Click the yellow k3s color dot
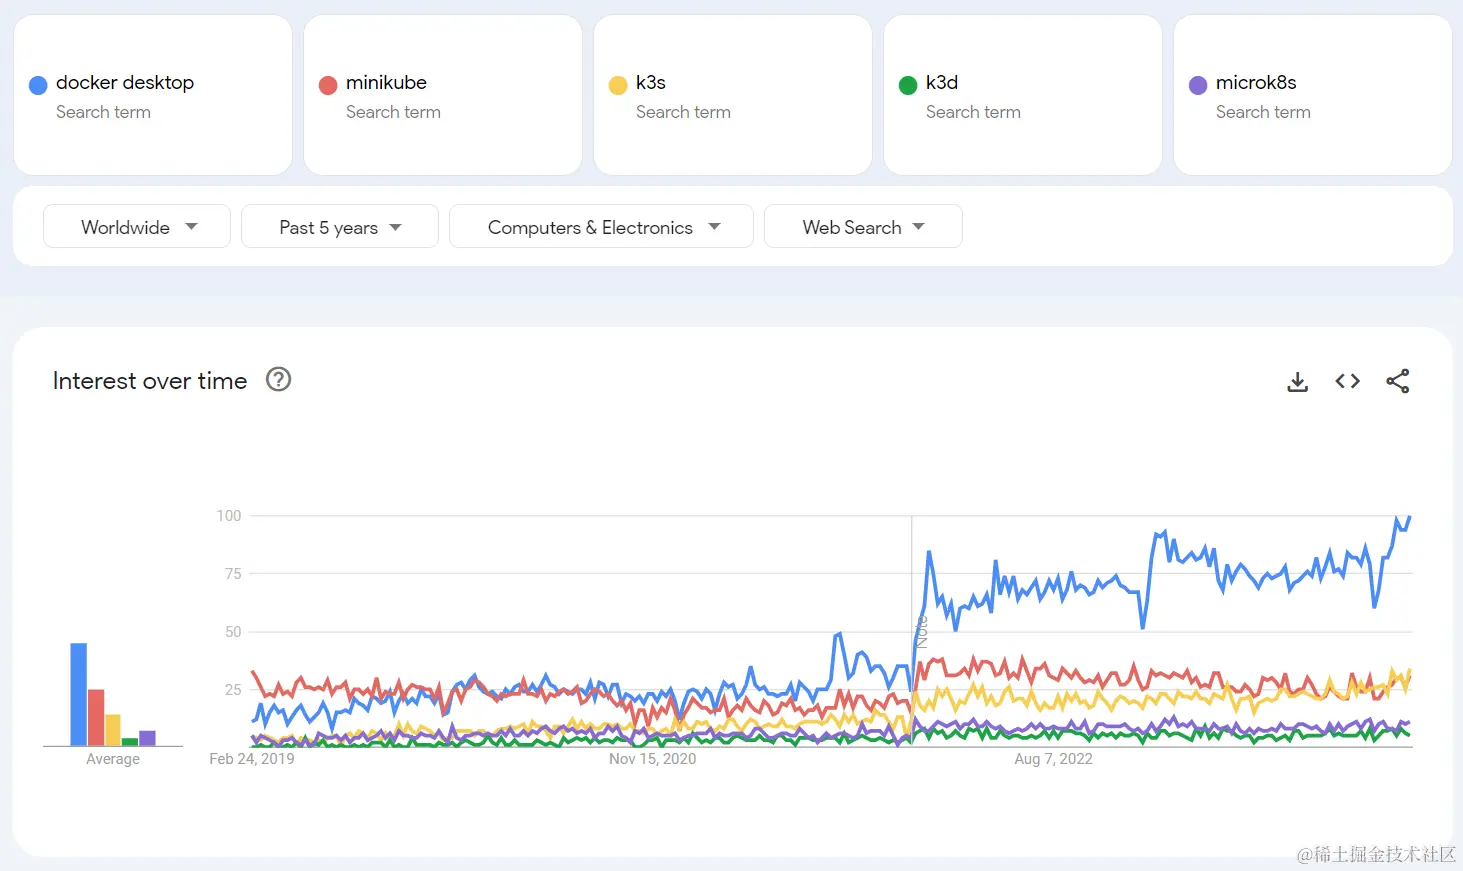The width and height of the screenshot is (1463, 871). 618,85
